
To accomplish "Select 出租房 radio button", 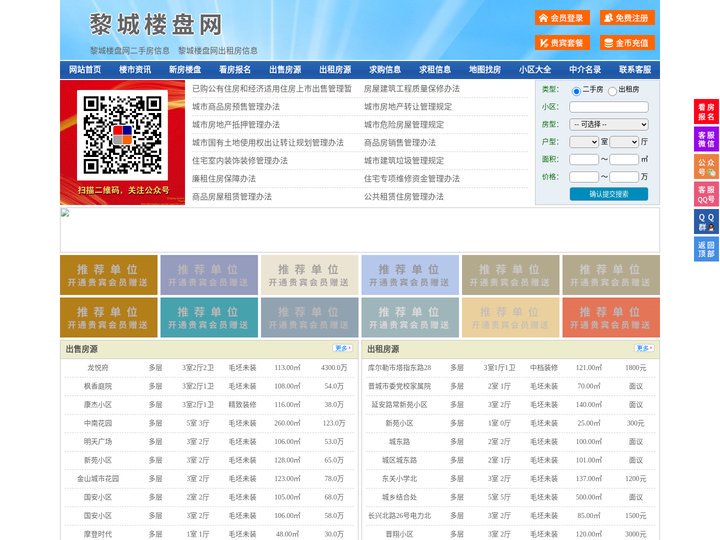I will (x=612, y=91).
